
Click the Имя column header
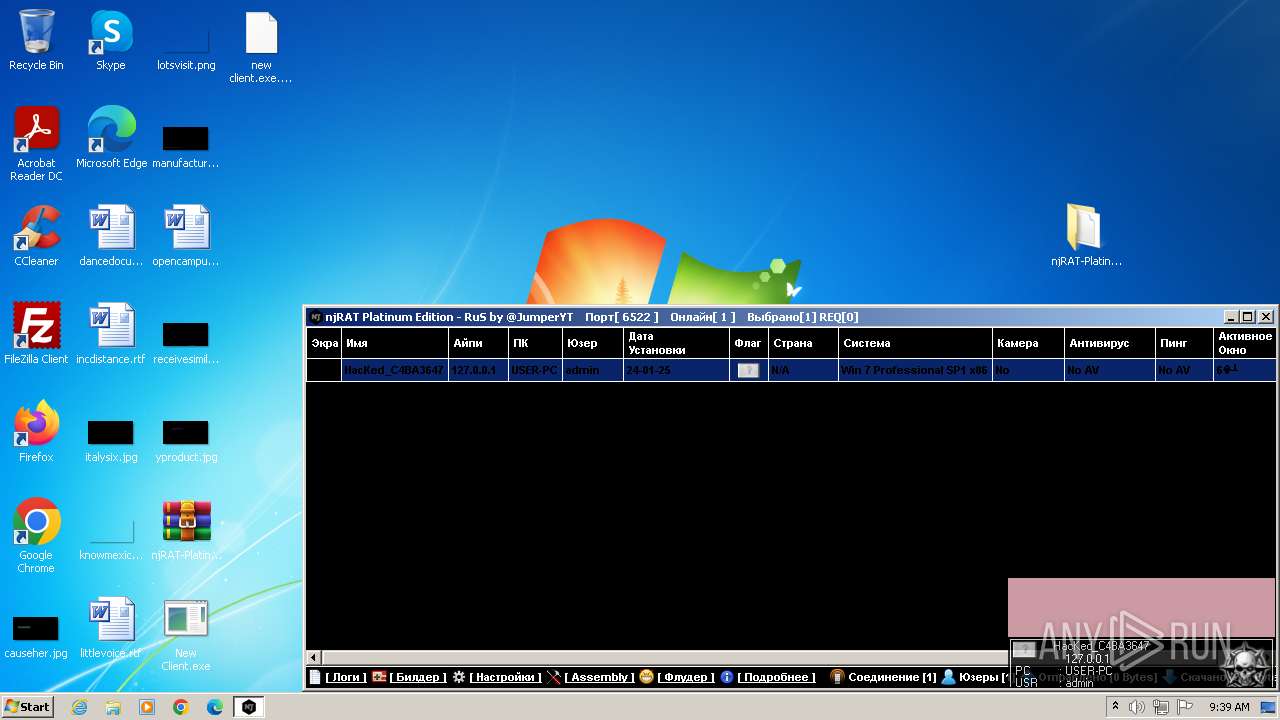pos(394,343)
